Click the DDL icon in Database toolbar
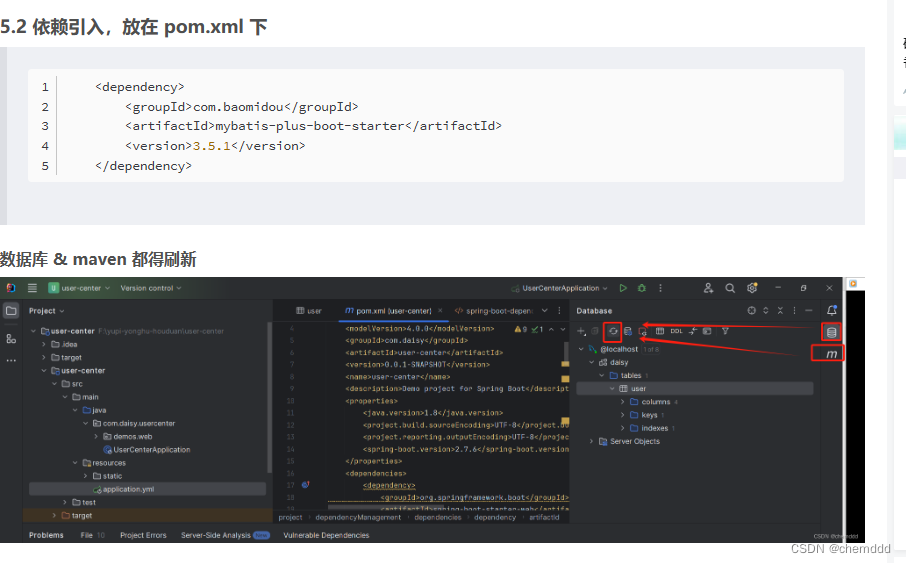This screenshot has width=906, height=563. point(677,331)
